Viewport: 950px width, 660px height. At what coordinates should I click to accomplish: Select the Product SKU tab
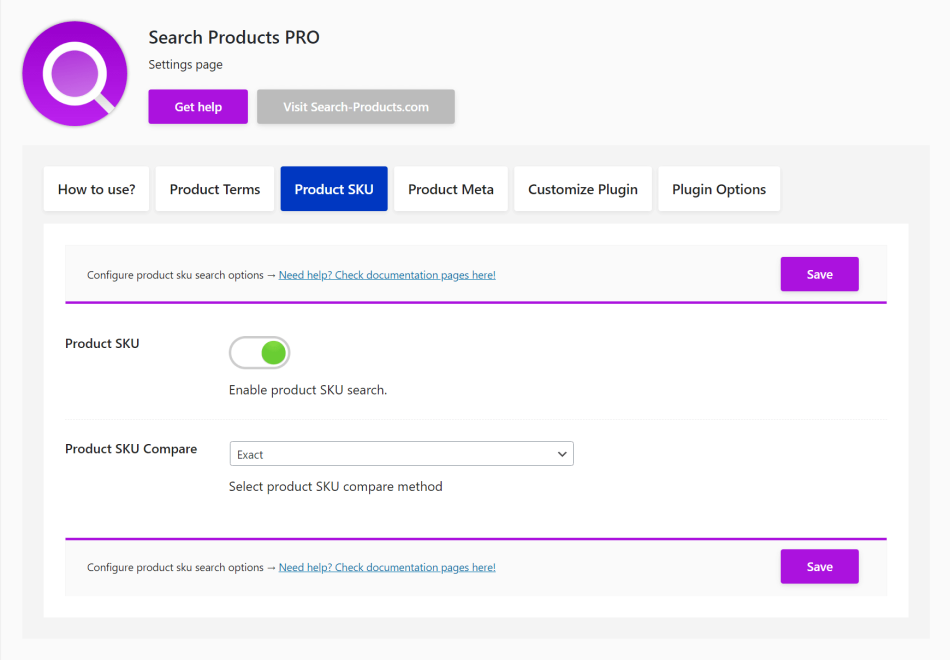click(x=334, y=189)
